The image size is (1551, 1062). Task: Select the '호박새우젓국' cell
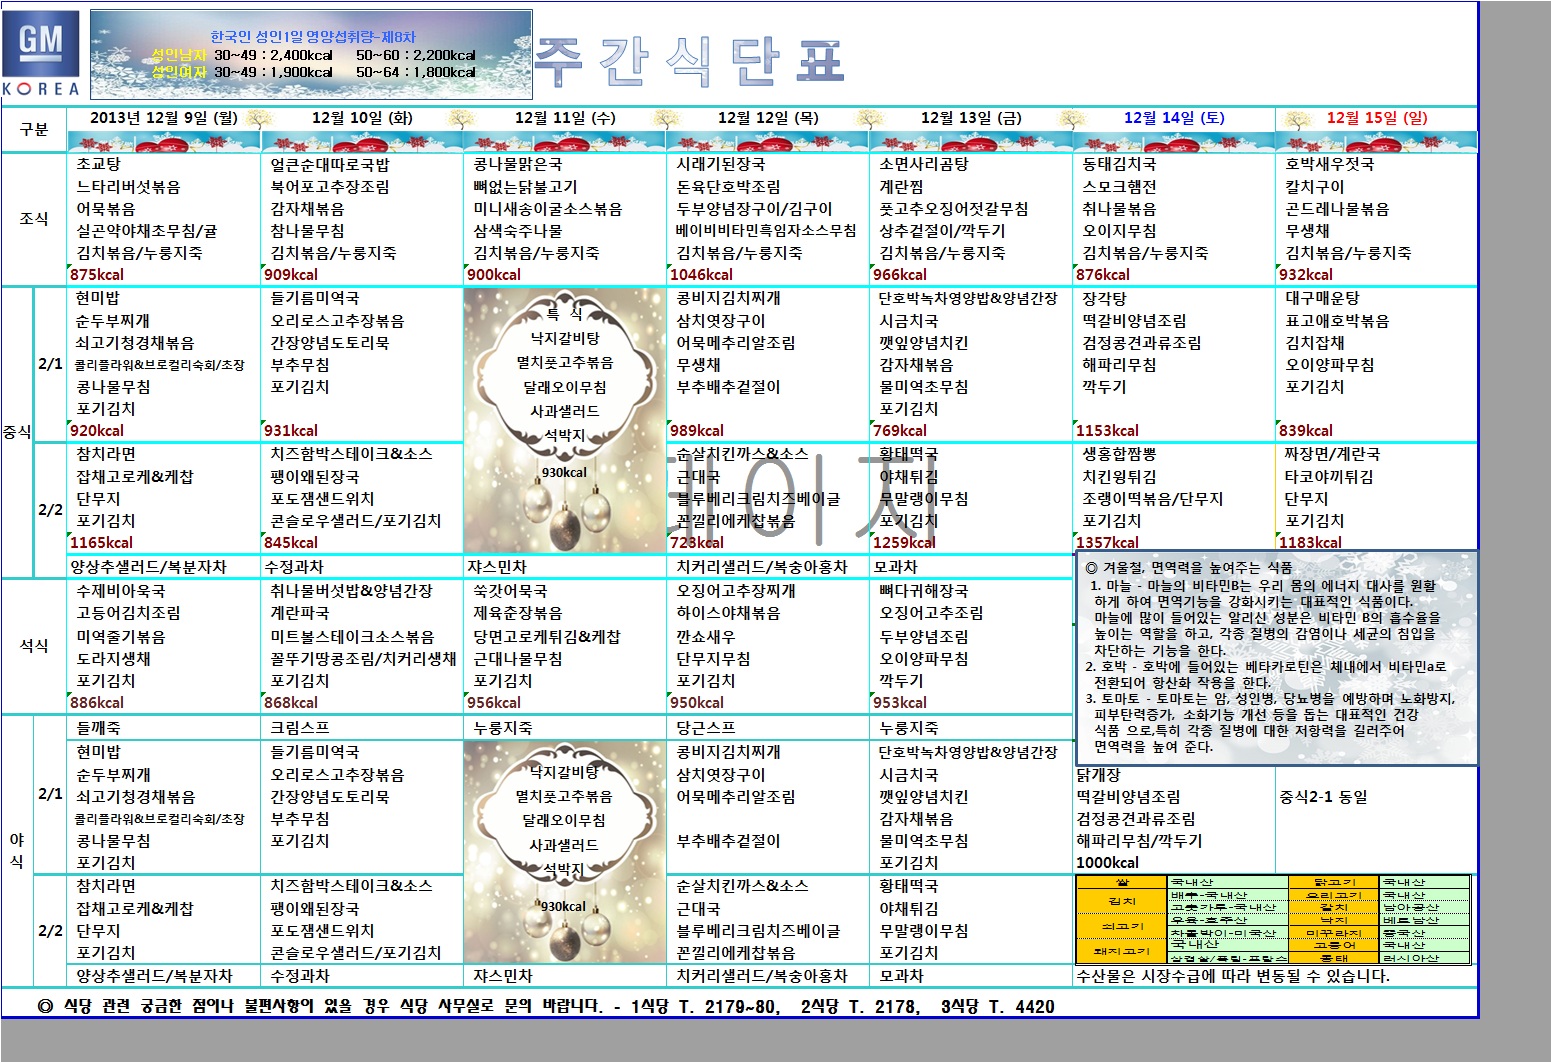click(x=1329, y=164)
